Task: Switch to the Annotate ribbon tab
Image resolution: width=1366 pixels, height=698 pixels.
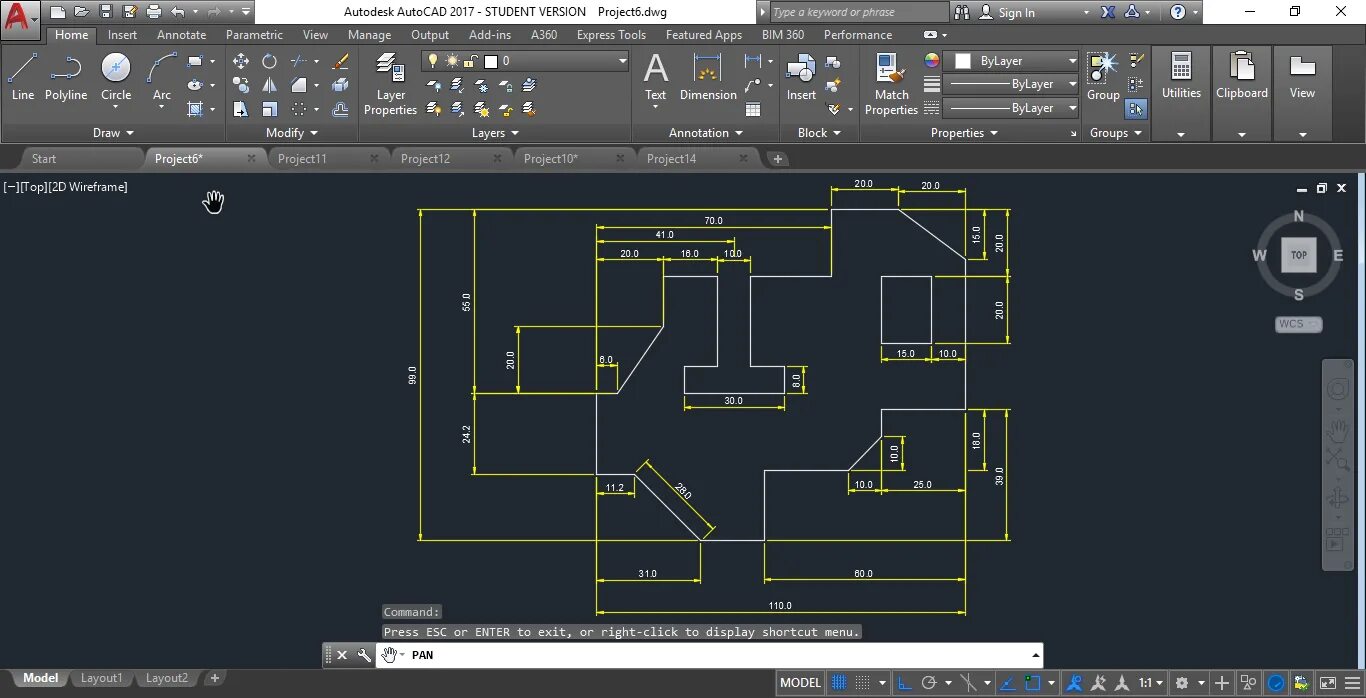Action: click(181, 34)
